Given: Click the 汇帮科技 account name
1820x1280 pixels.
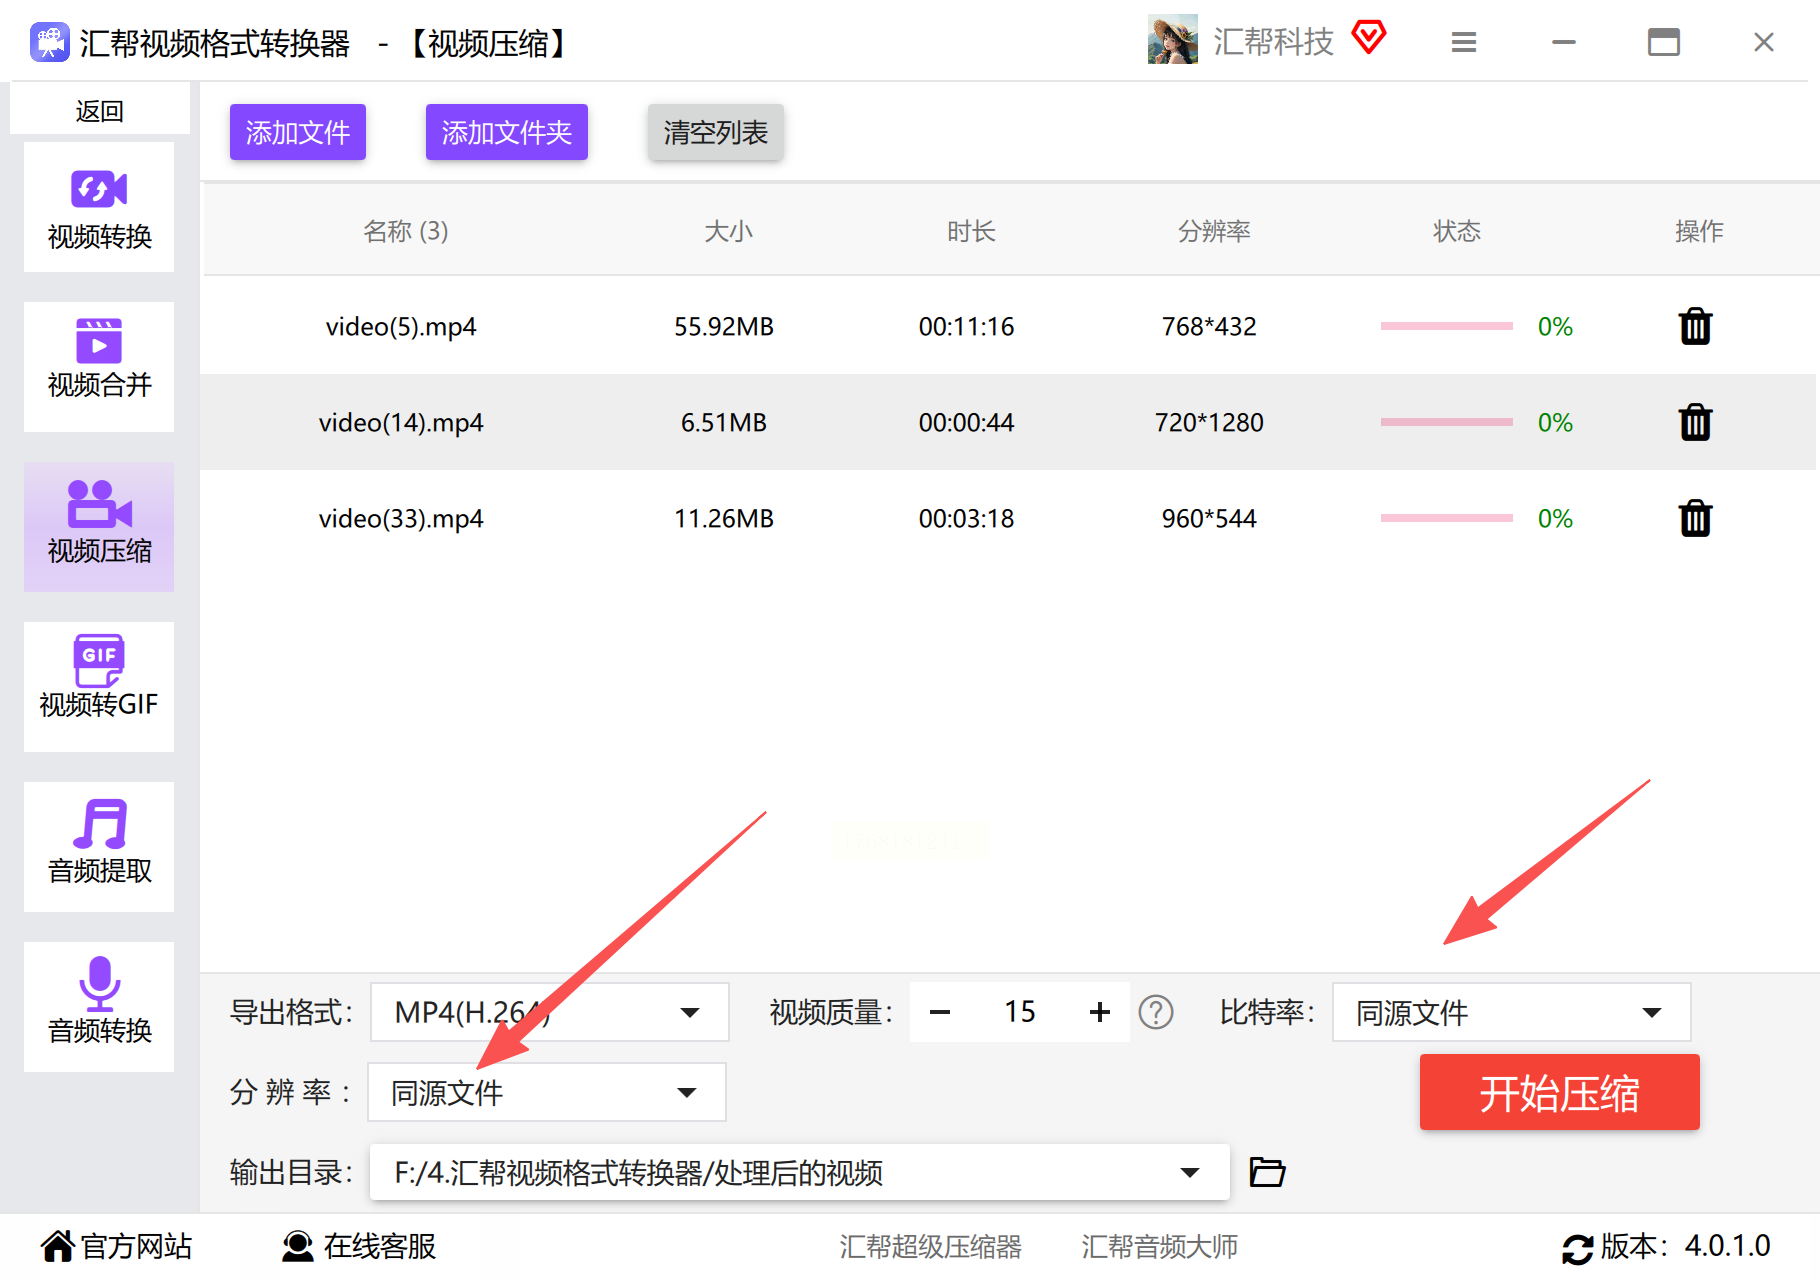Looking at the screenshot, I should [1273, 41].
